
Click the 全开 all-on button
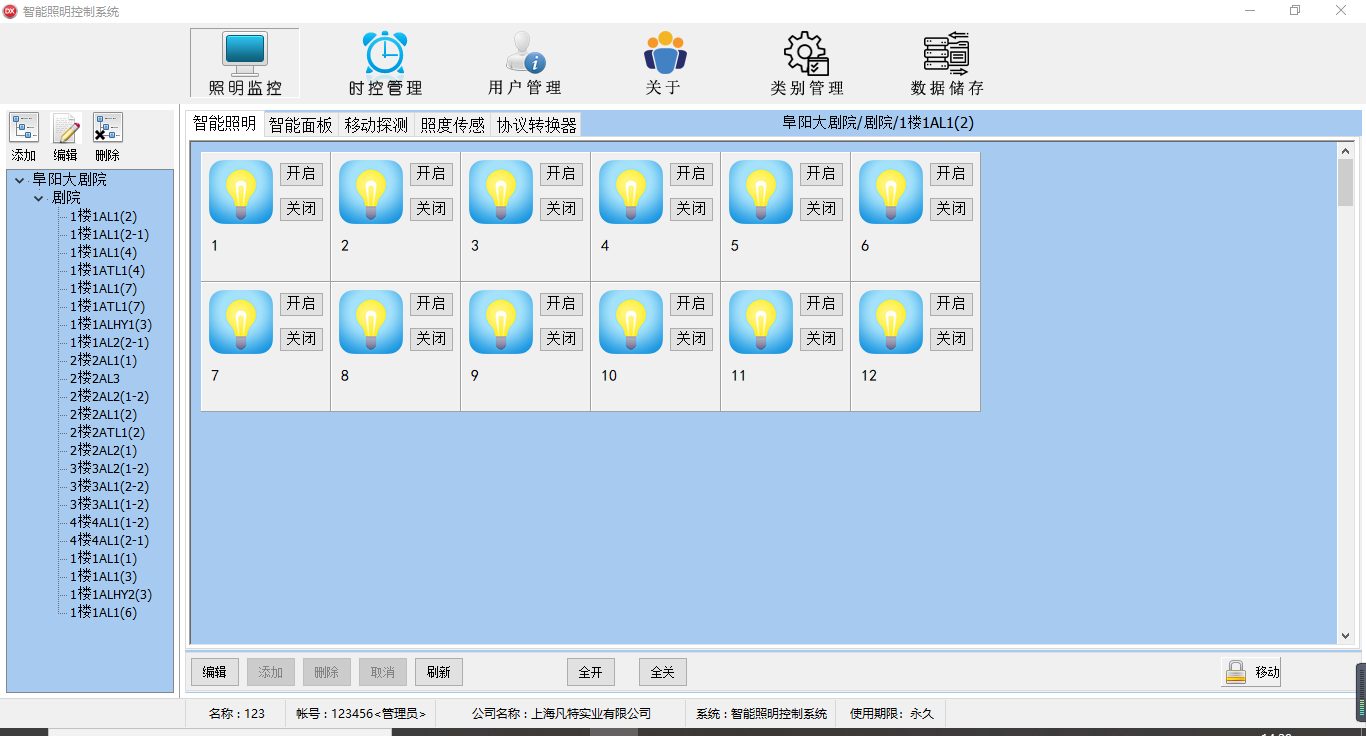[x=591, y=672]
